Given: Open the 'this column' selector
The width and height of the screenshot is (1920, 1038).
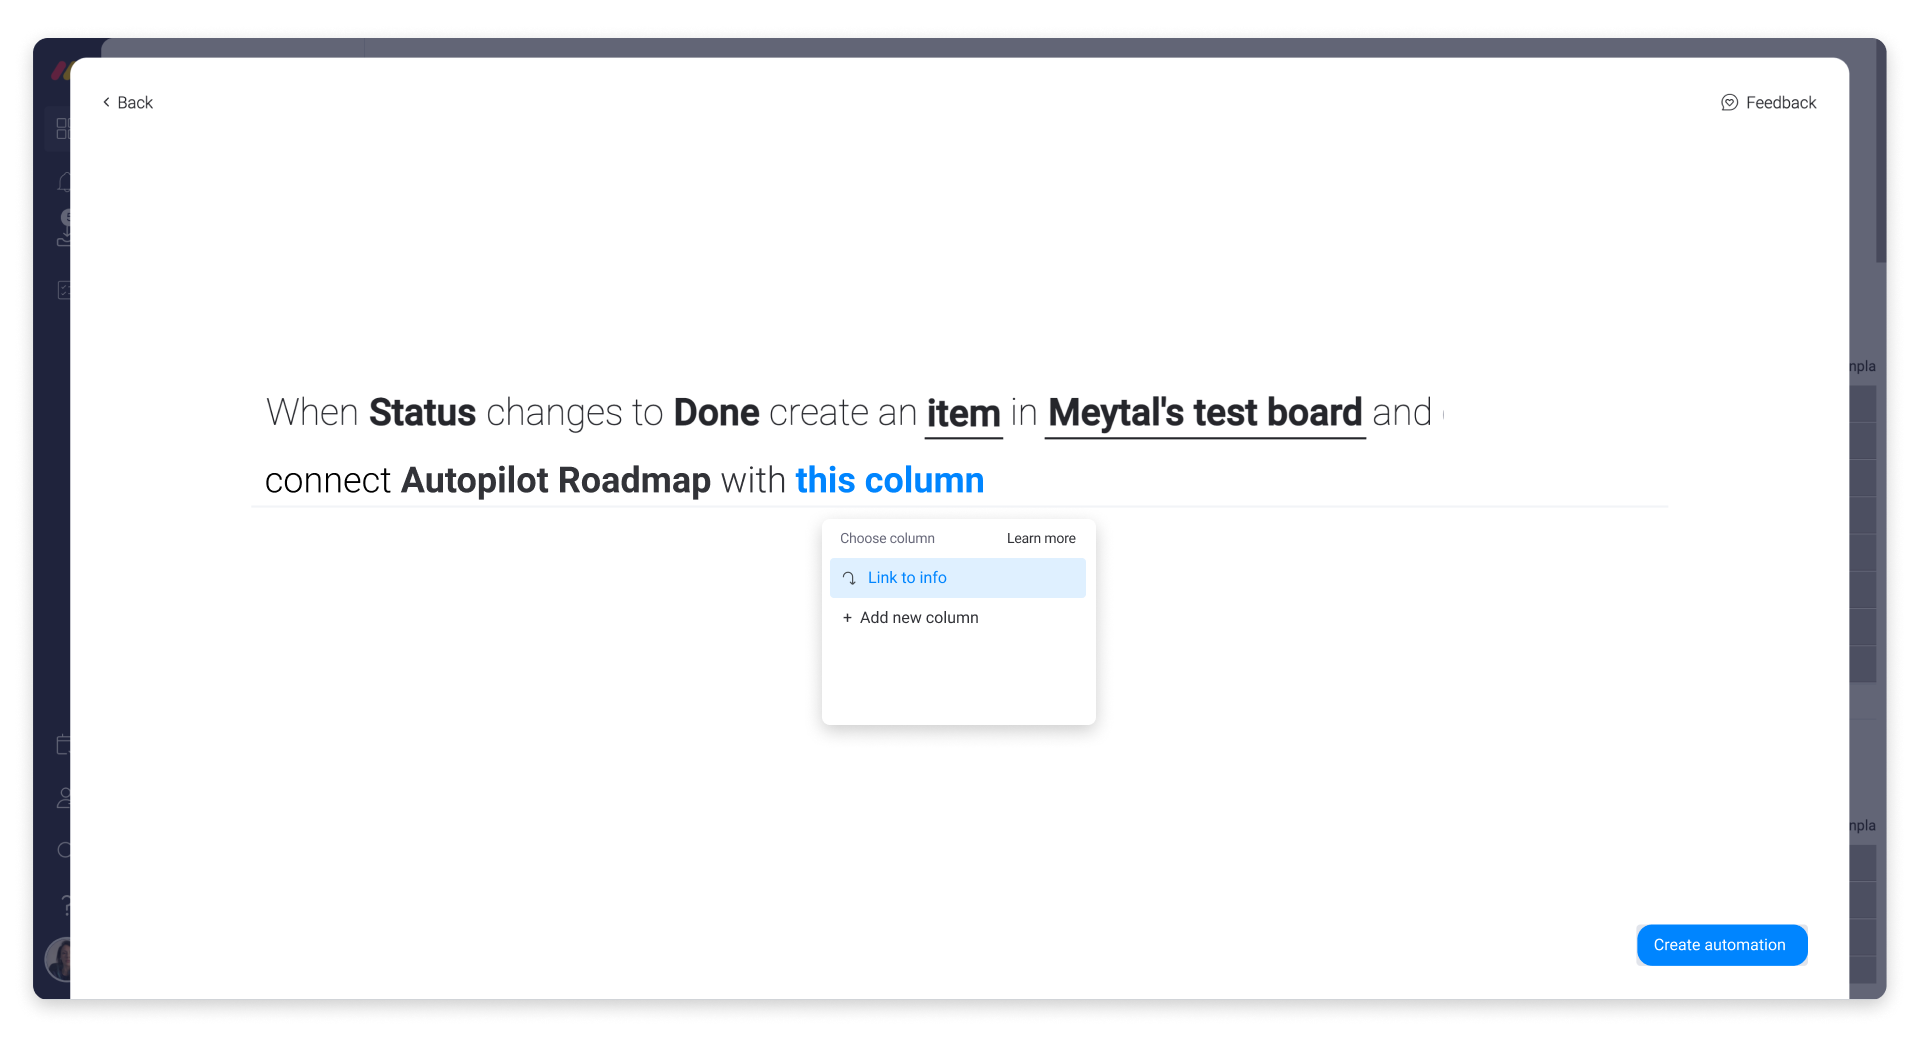Looking at the screenshot, I should [889, 480].
